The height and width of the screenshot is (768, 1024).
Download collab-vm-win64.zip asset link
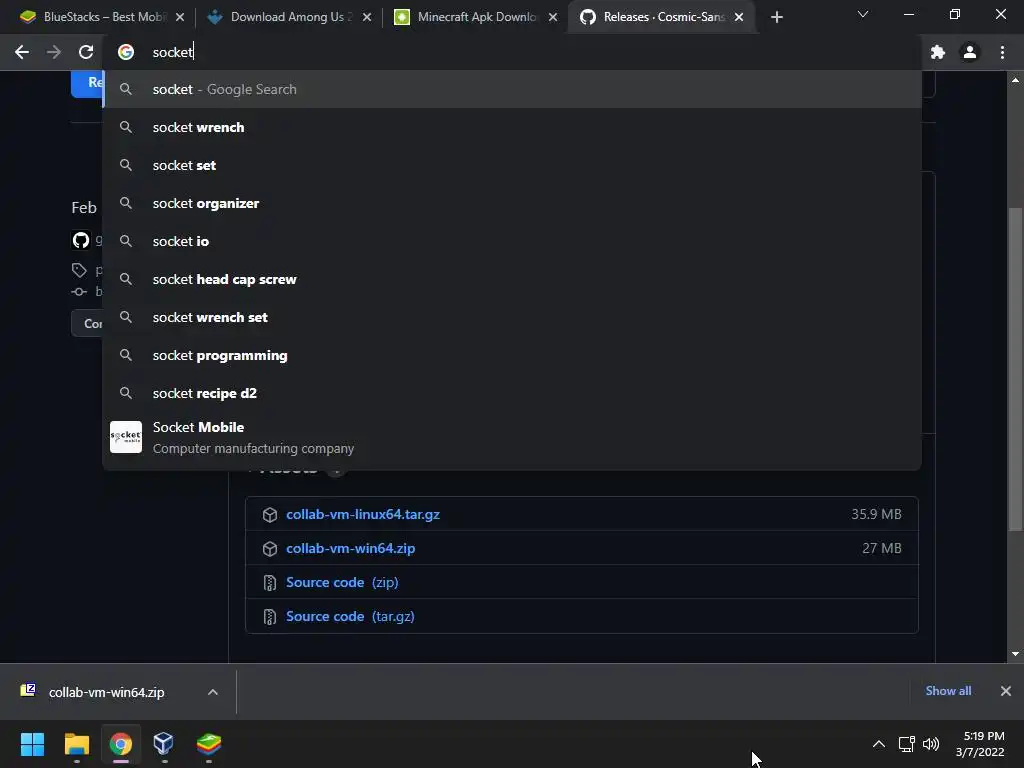tap(350, 549)
